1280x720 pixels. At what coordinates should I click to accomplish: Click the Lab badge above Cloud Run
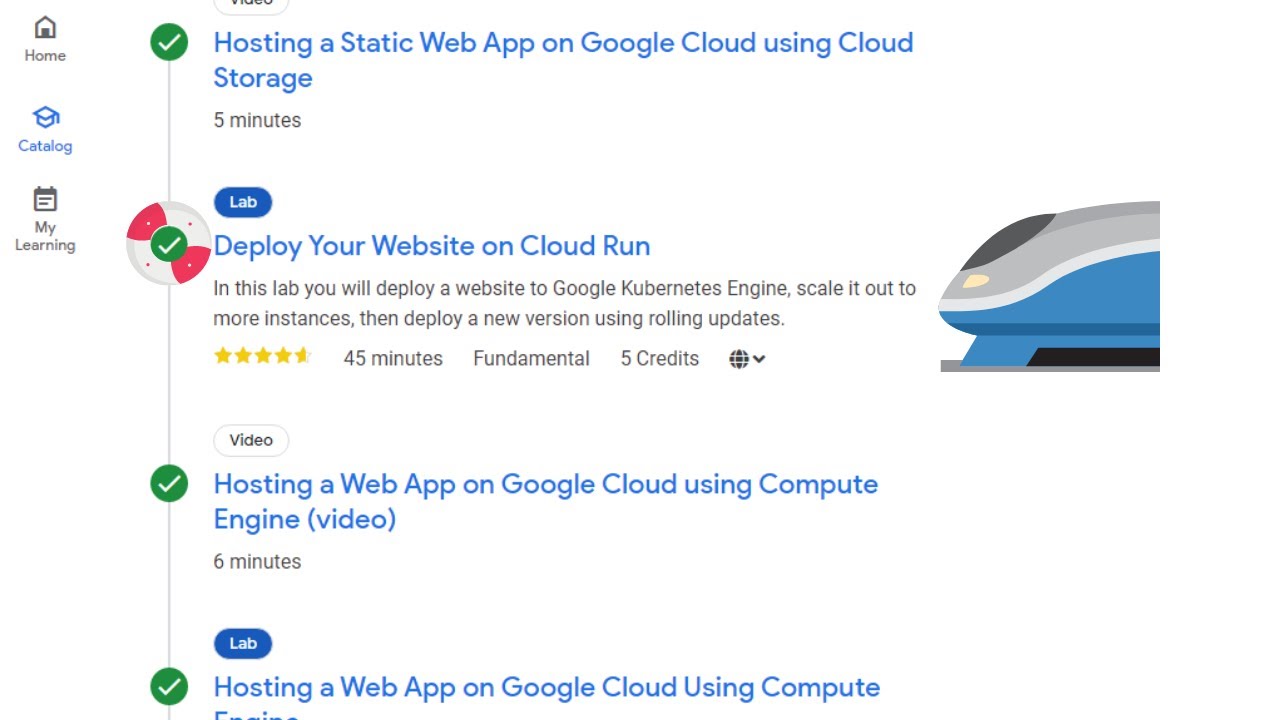(x=243, y=202)
